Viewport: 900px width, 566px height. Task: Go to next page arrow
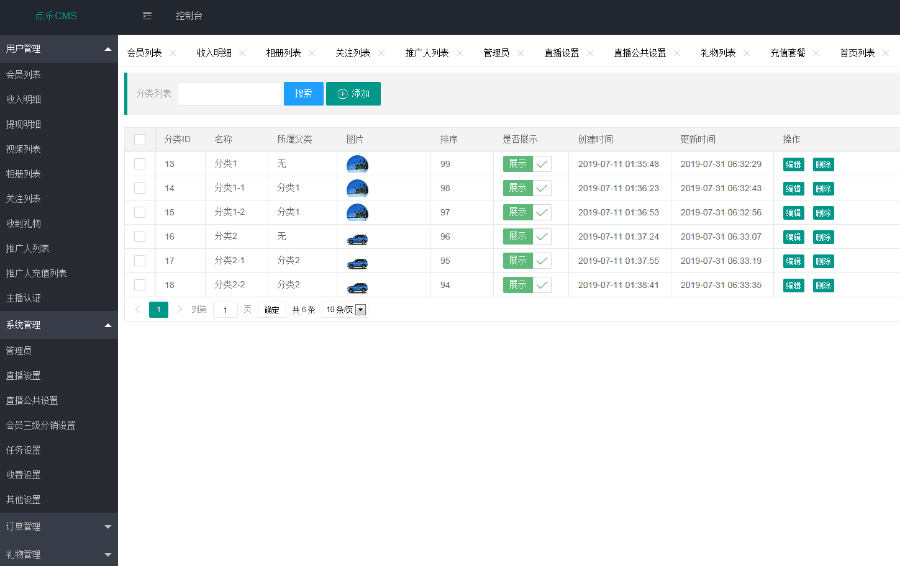pos(180,309)
